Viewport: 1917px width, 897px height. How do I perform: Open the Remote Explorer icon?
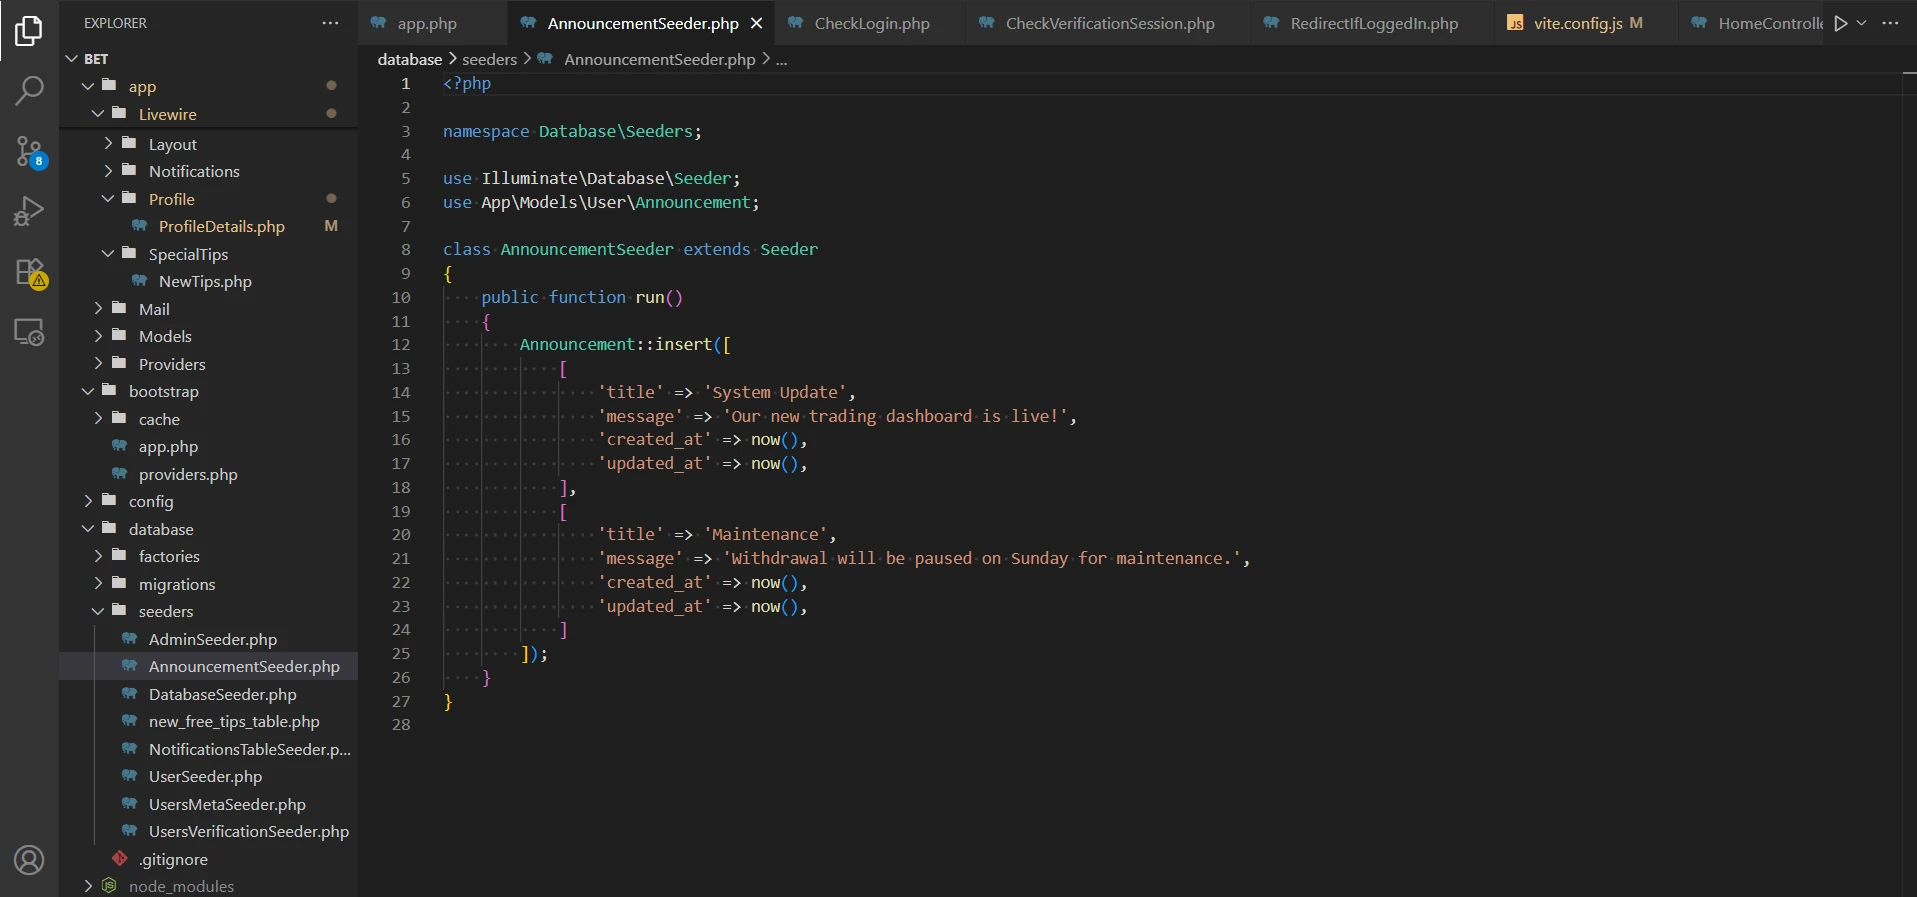tap(29, 332)
